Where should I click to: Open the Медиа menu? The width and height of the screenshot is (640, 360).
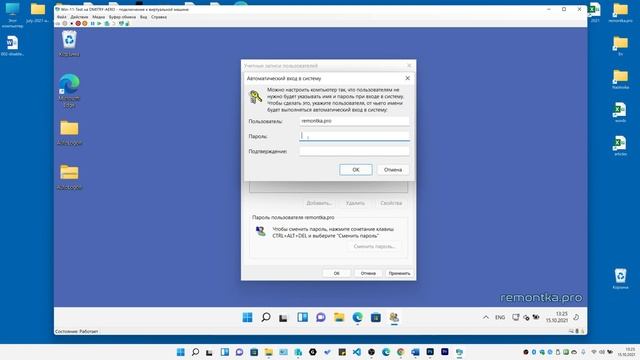point(98,17)
